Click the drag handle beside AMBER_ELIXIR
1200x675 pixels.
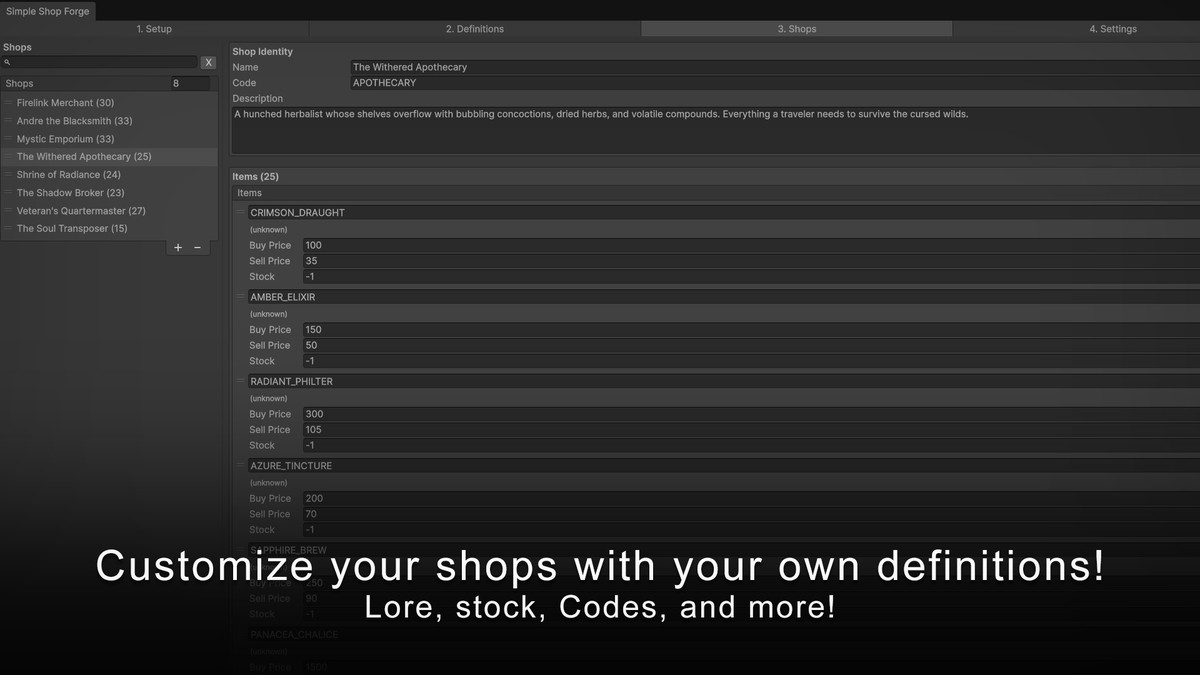tap(239, 296)
